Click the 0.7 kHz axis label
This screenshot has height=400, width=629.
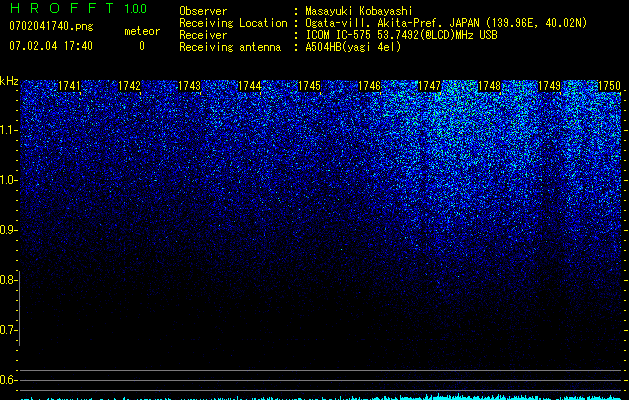(x=7, y=330)
